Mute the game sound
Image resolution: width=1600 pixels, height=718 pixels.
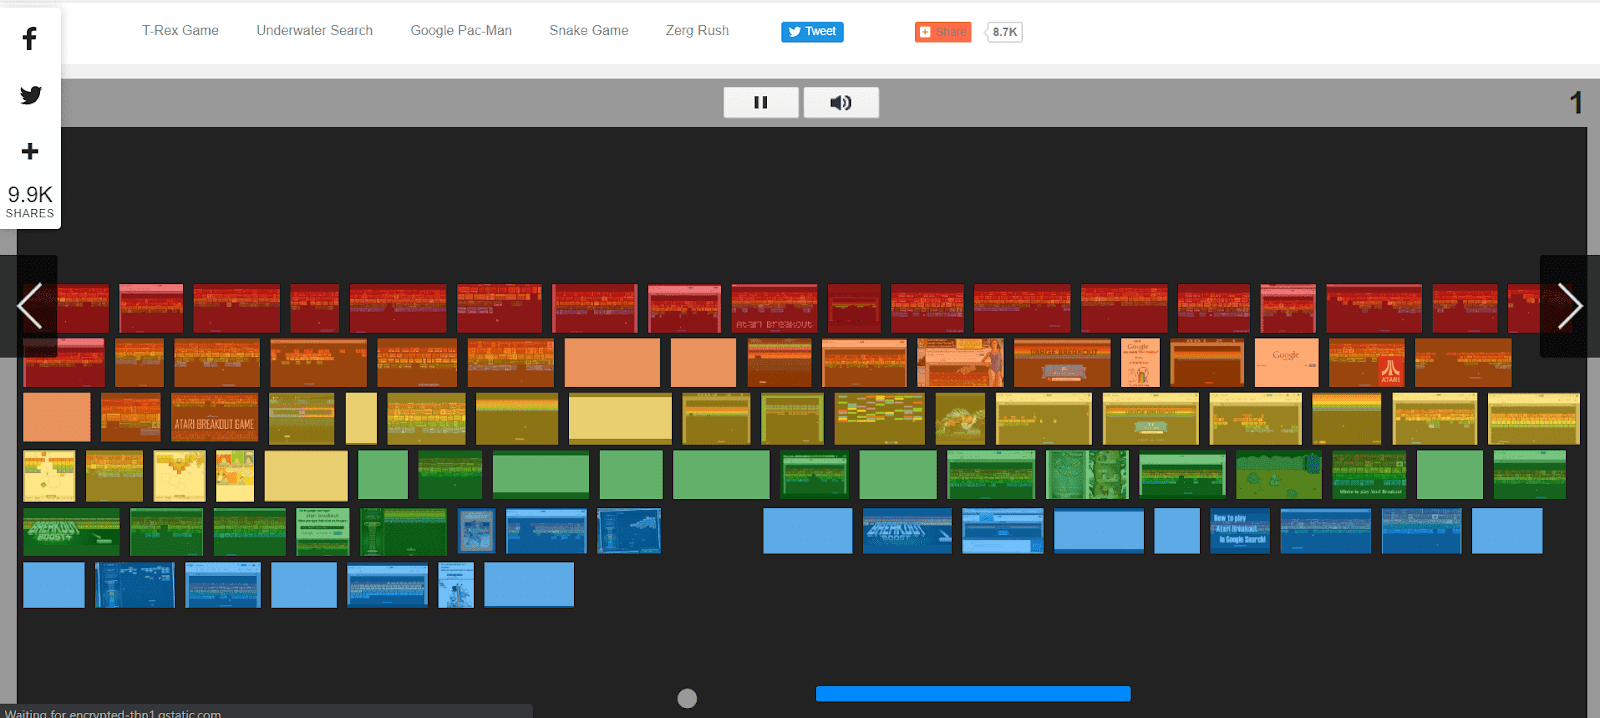(x=841, y=102)
